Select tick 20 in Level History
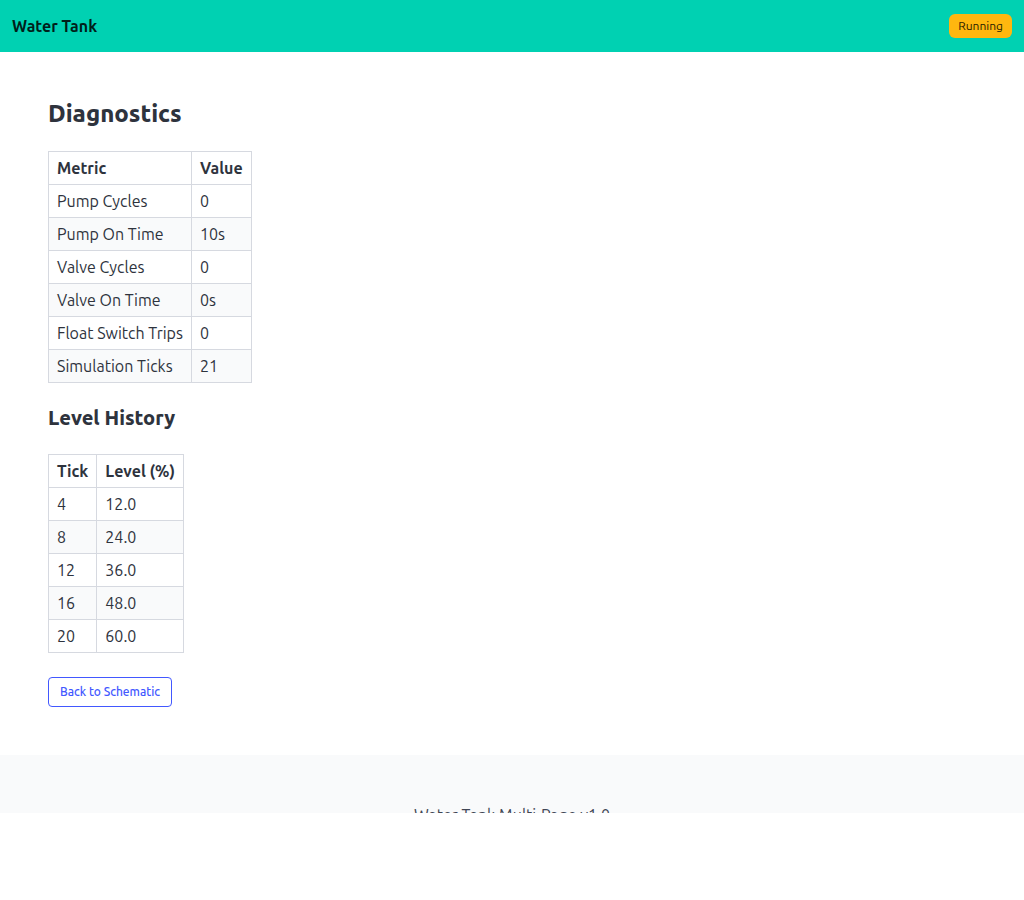This screenshot has height=900, width=1024. [x=66, y=636]
